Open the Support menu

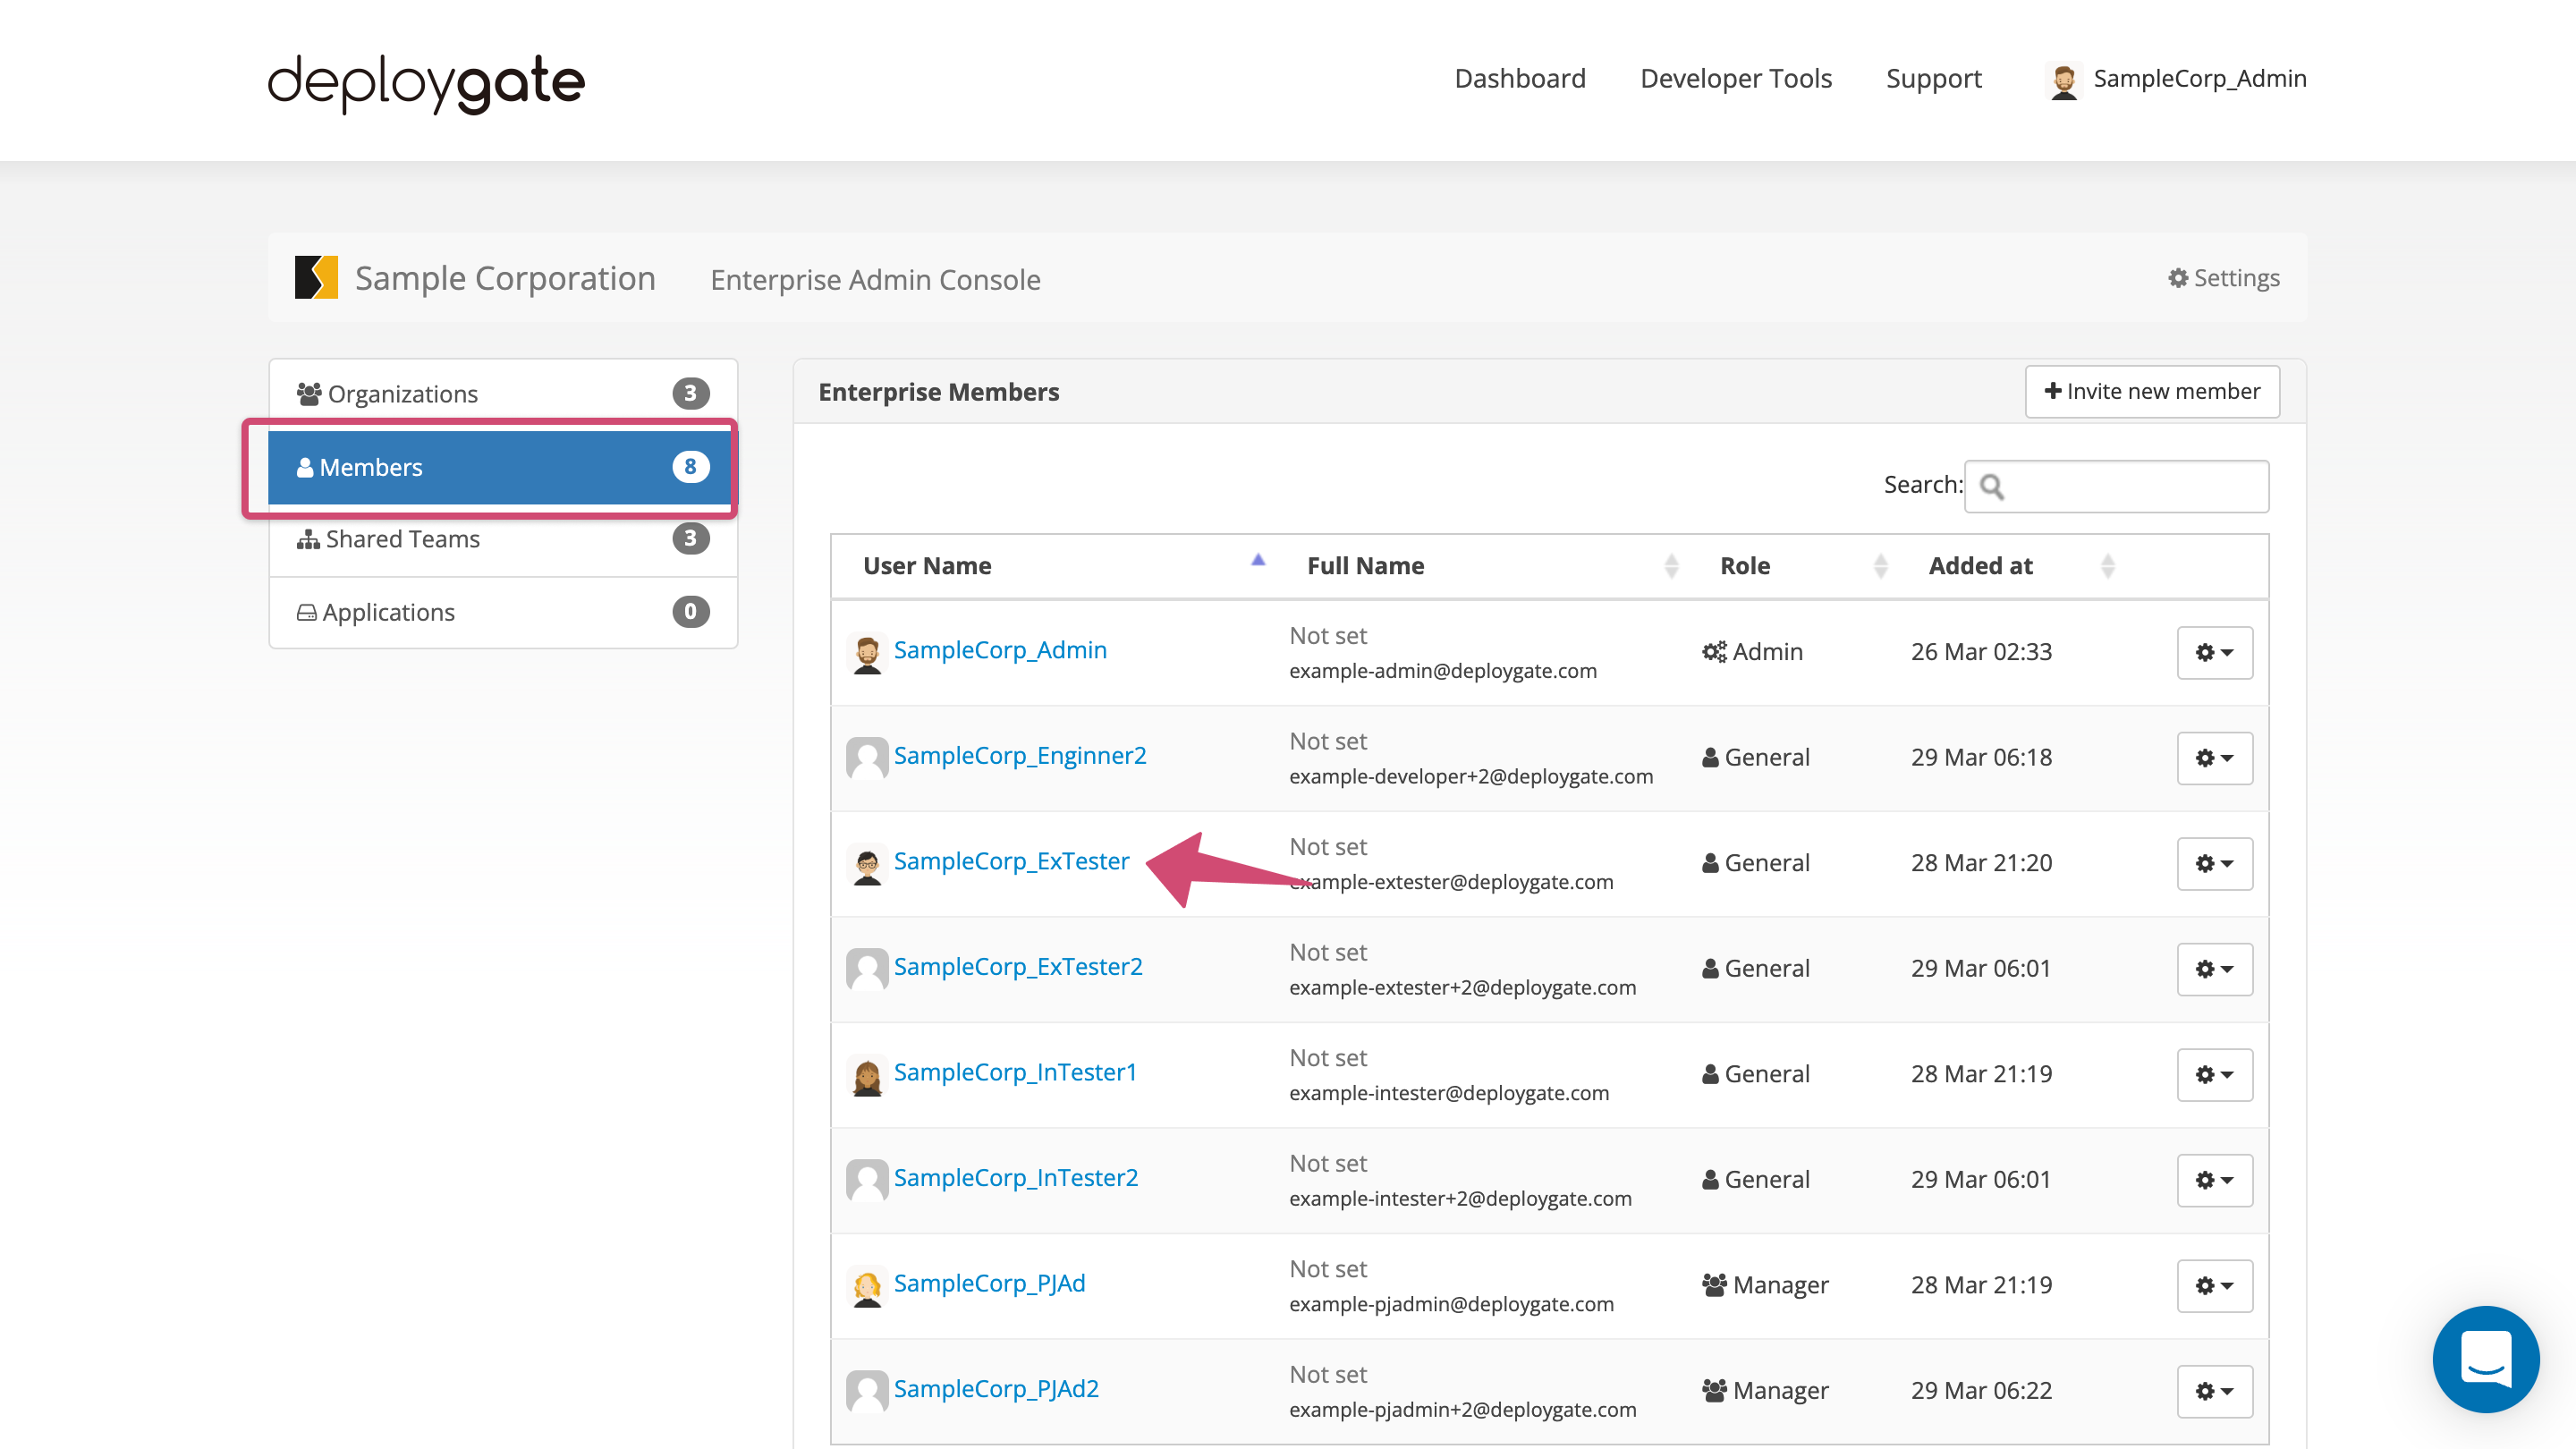coord(1933,78)
